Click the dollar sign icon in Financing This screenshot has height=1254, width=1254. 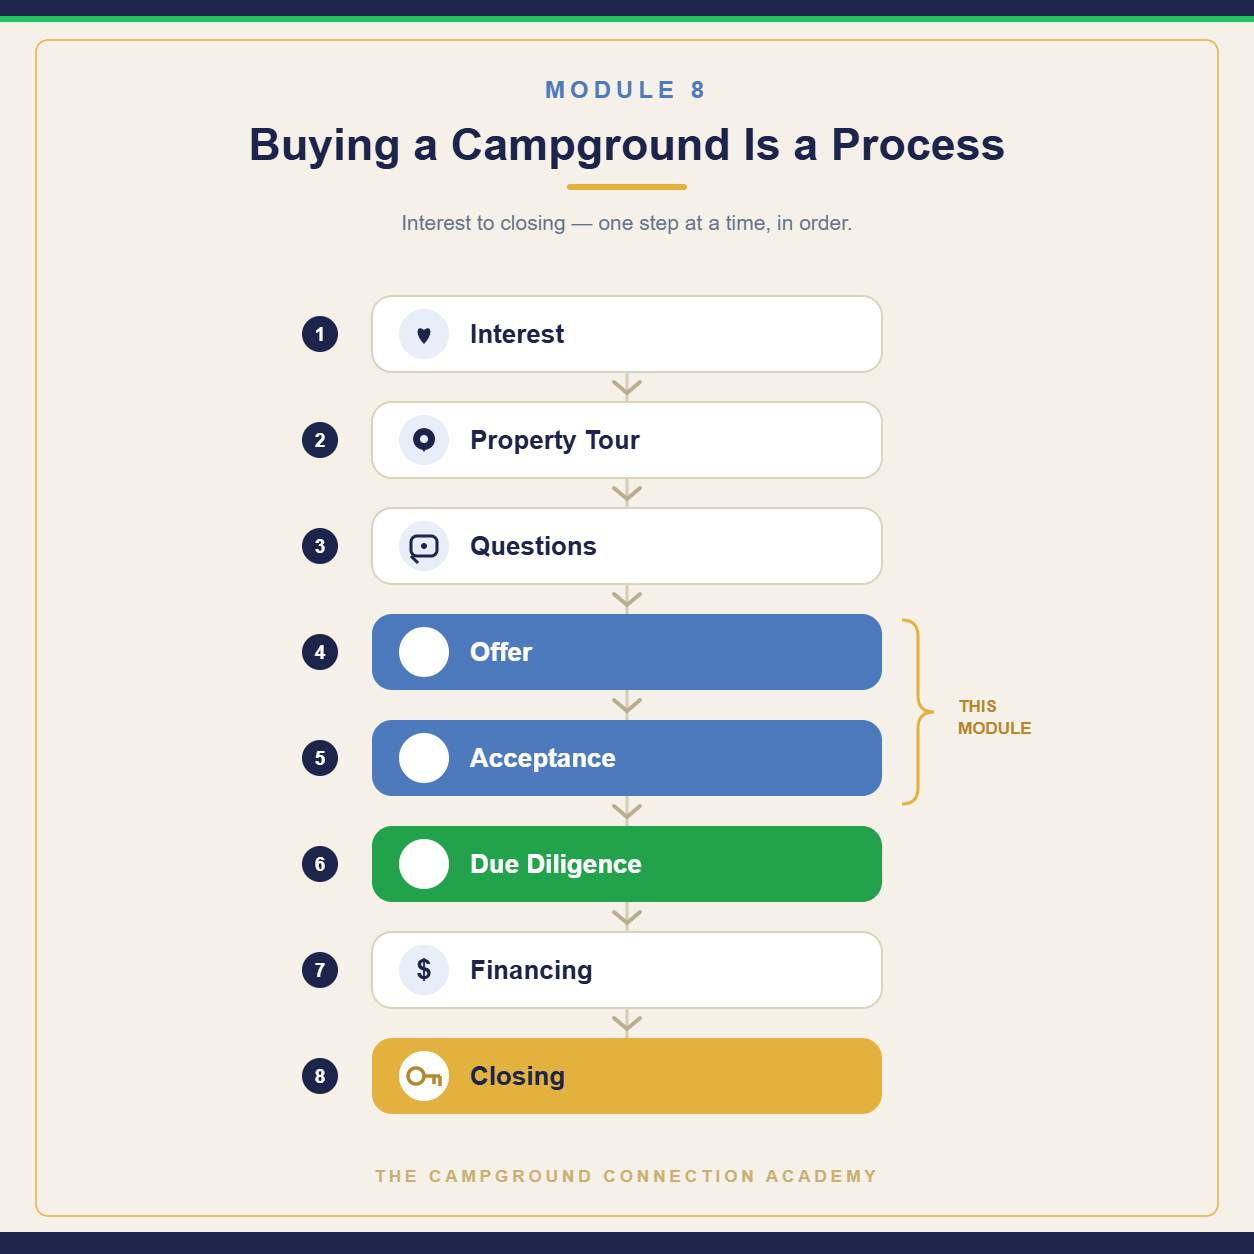pos(424,970)
